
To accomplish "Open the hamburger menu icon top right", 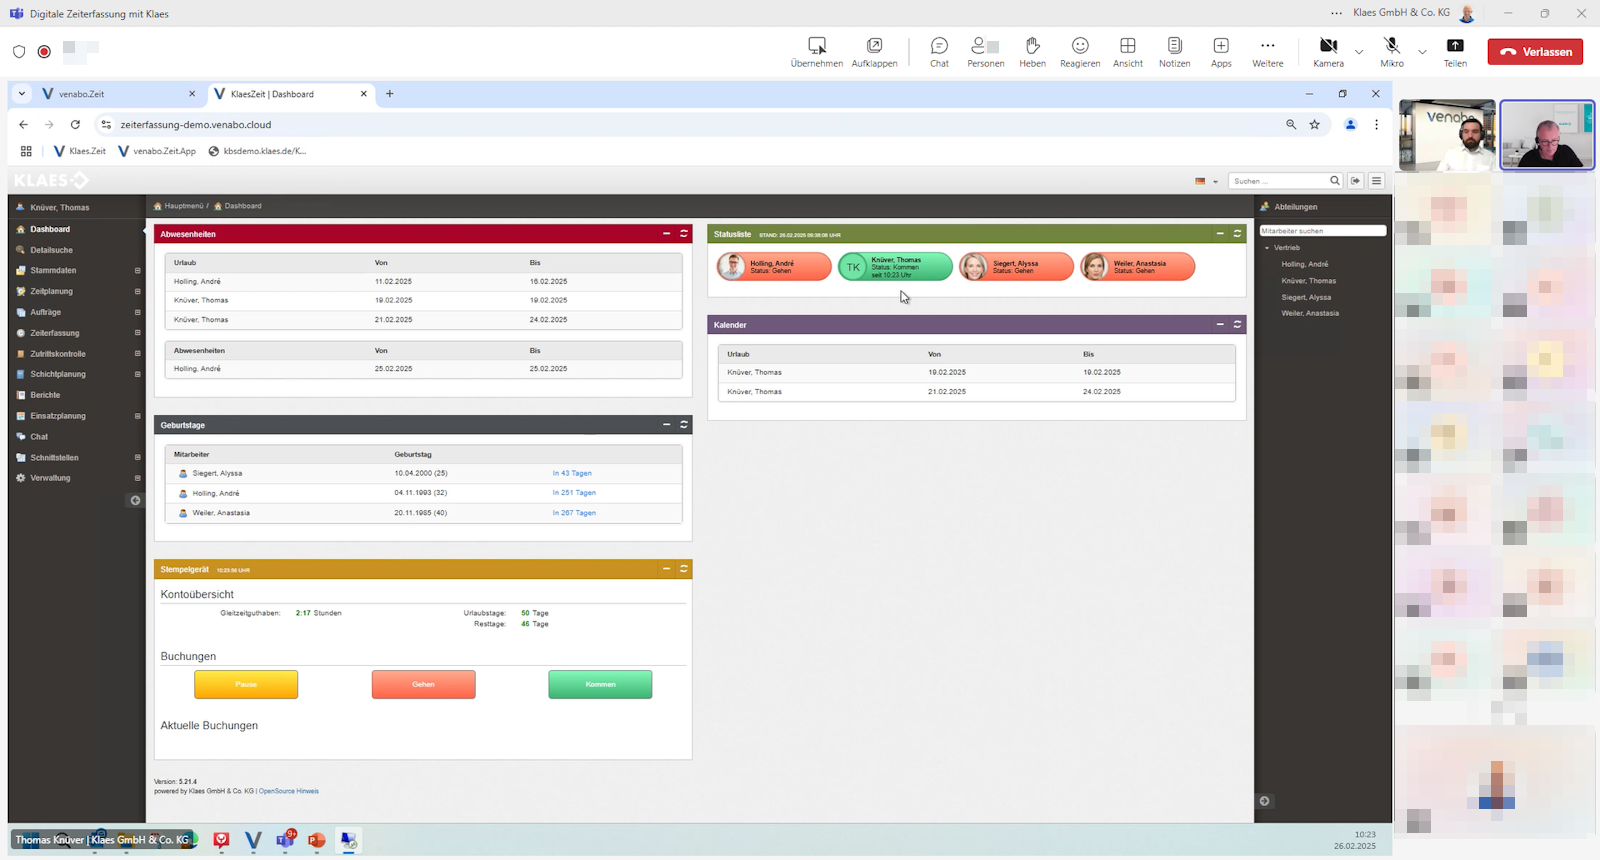I will (x=1377, y=181).
